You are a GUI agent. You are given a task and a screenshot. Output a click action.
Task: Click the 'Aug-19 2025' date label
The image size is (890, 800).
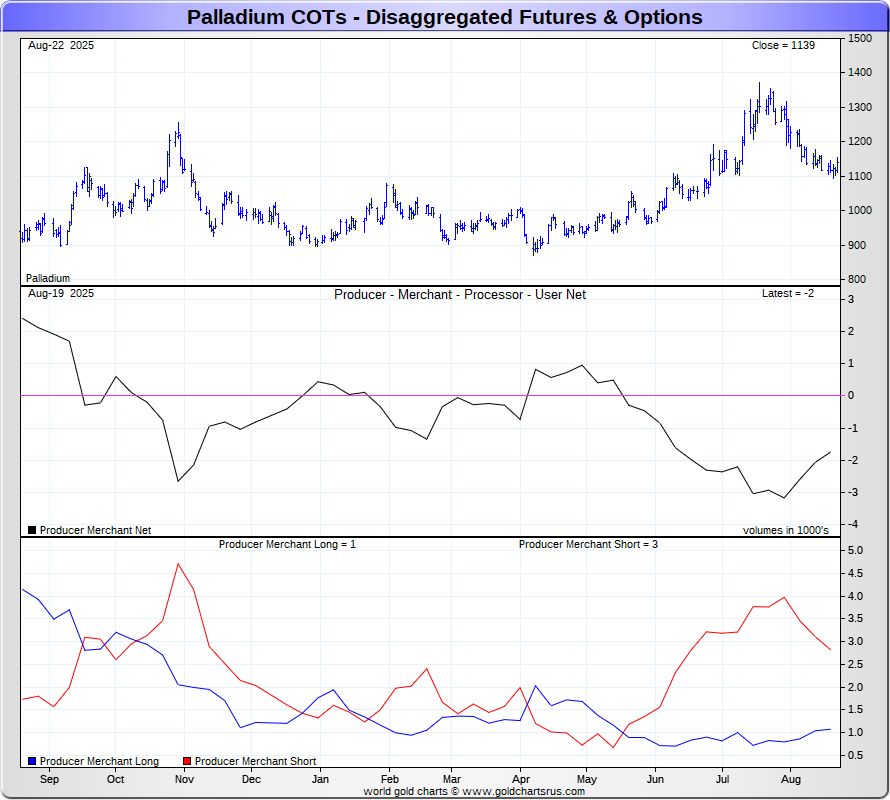pyautogui.click(x=61, y=294)
